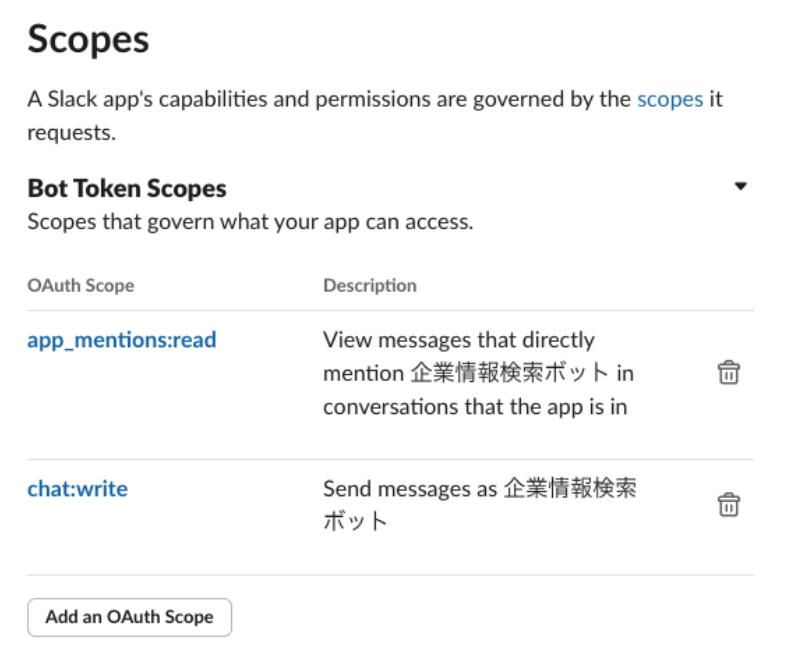Click the OAuth Scope column header
Image resolution: width=792 pixels, height=661 pixels.
tap(80, 286)
